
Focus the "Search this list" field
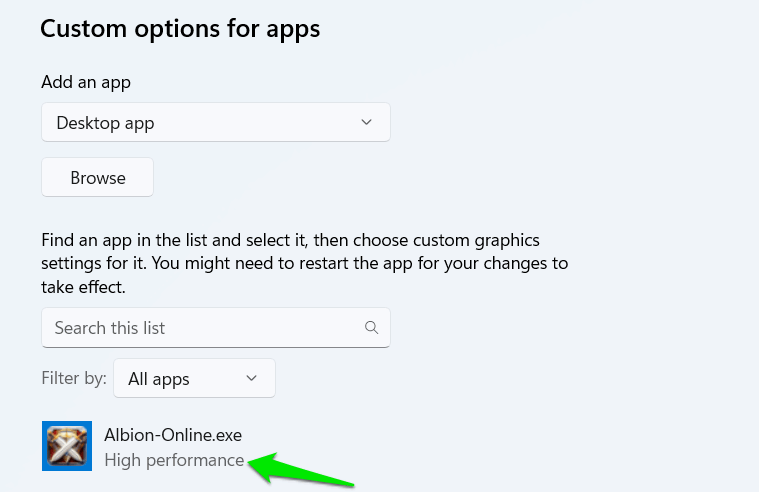tap(200, 328)
